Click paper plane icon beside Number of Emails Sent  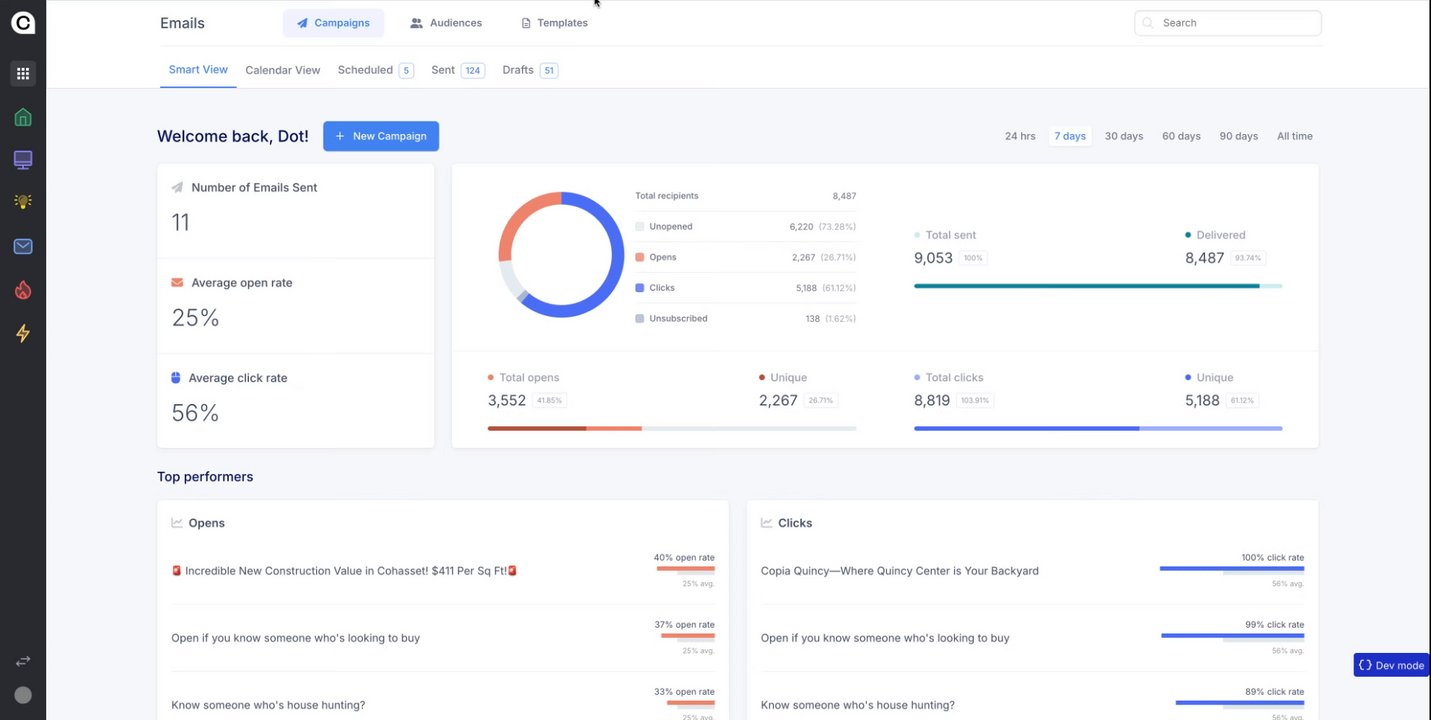[177, 187]
